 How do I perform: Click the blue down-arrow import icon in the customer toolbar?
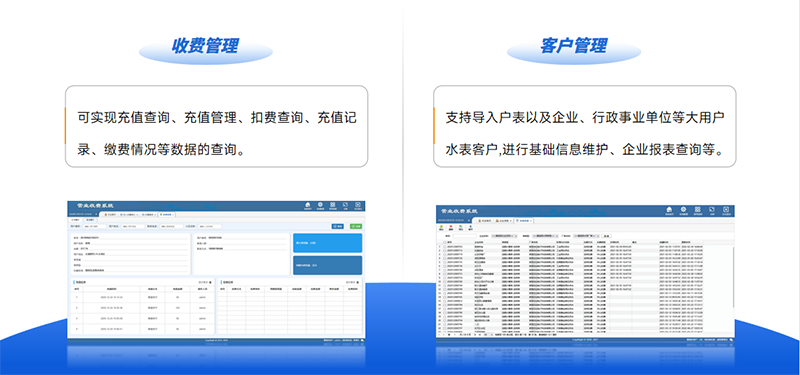tap(470, 227)
